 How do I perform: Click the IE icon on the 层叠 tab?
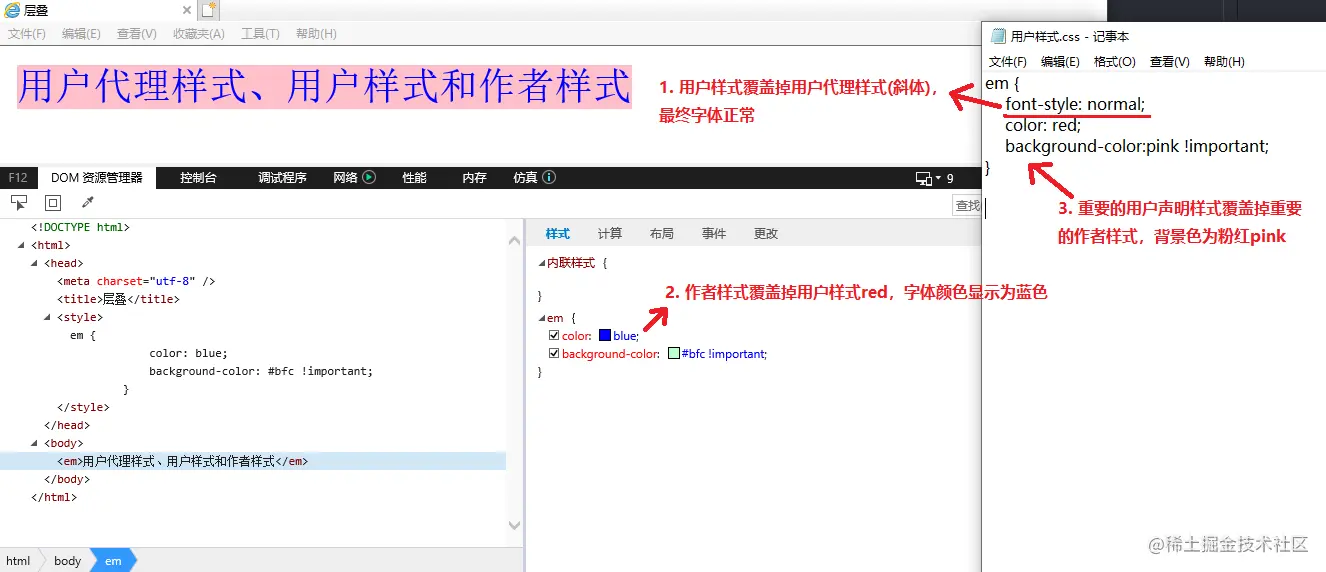(x=13, y=10)
